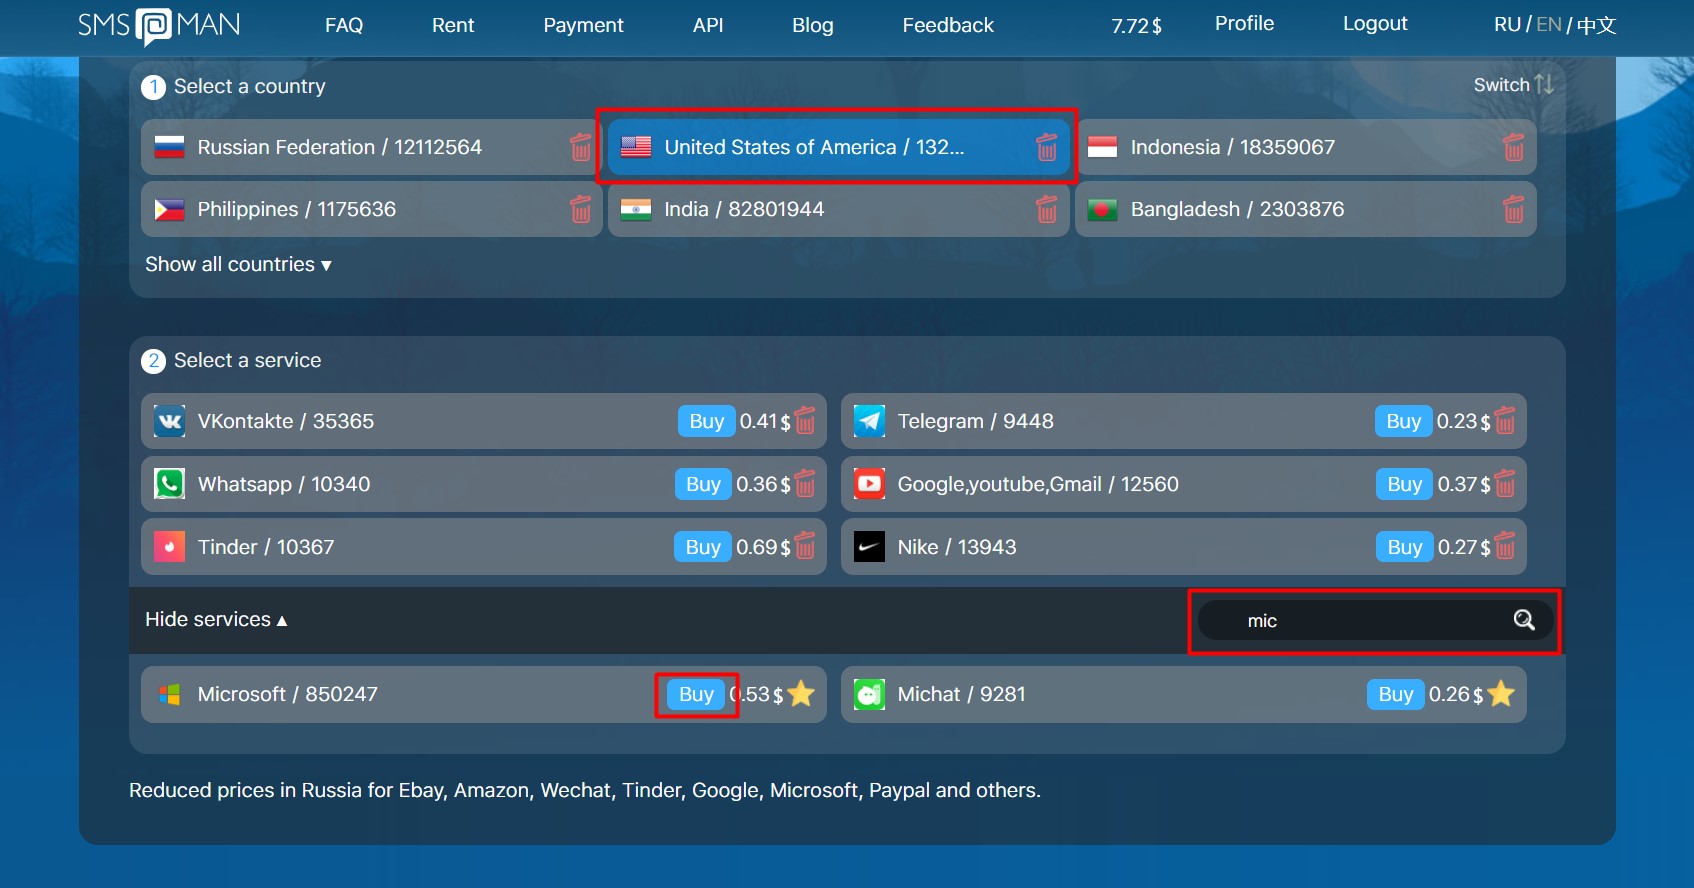The width and height of the screenshot is (1694, 888).
Task: Expand Show all countries list
Action: point(238,264)
